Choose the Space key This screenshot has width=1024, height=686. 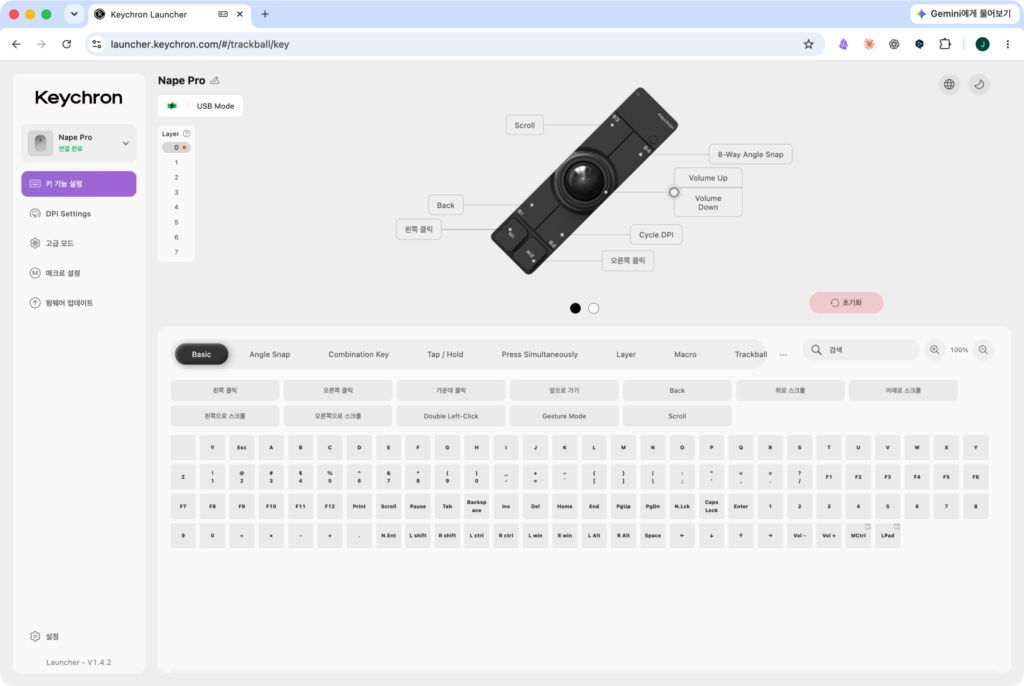652,536
